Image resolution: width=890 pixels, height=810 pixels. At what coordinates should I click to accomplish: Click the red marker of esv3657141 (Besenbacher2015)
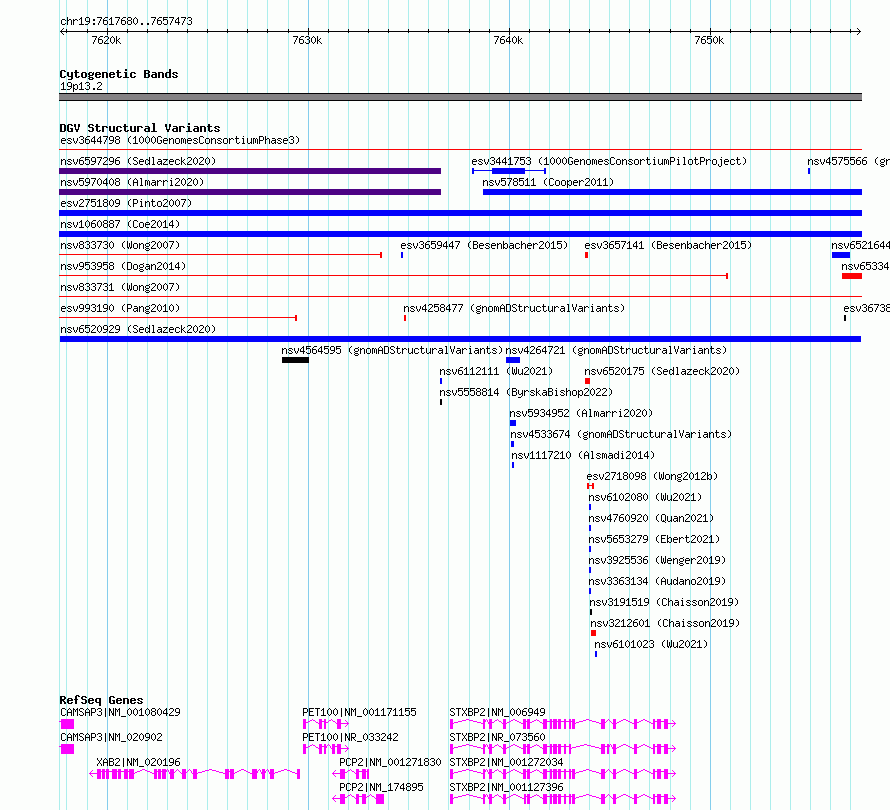click(586, 255)
